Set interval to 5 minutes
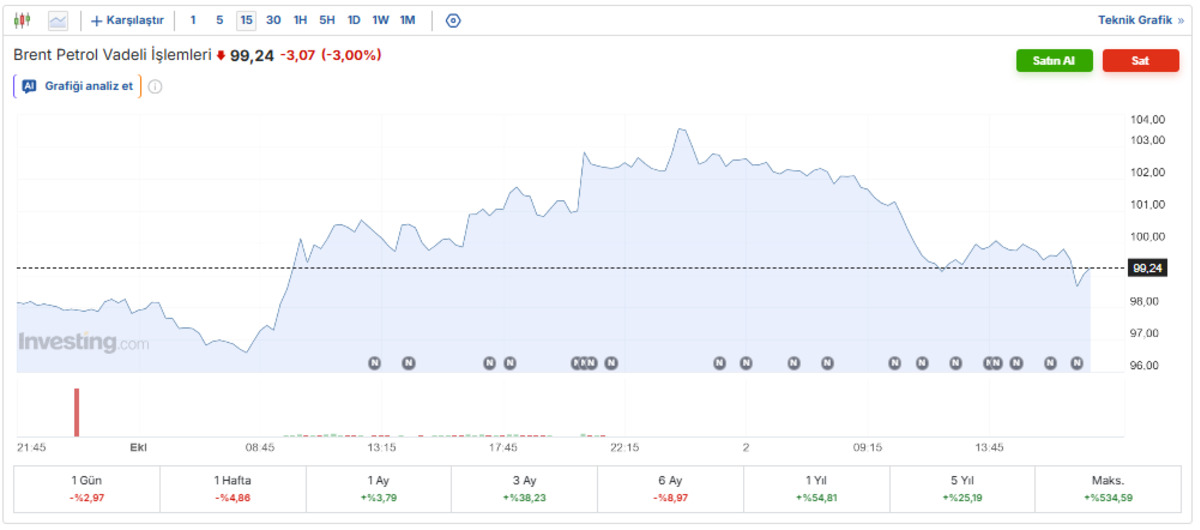This screenshot has width=1200, height=530. [x=220, y=20]
